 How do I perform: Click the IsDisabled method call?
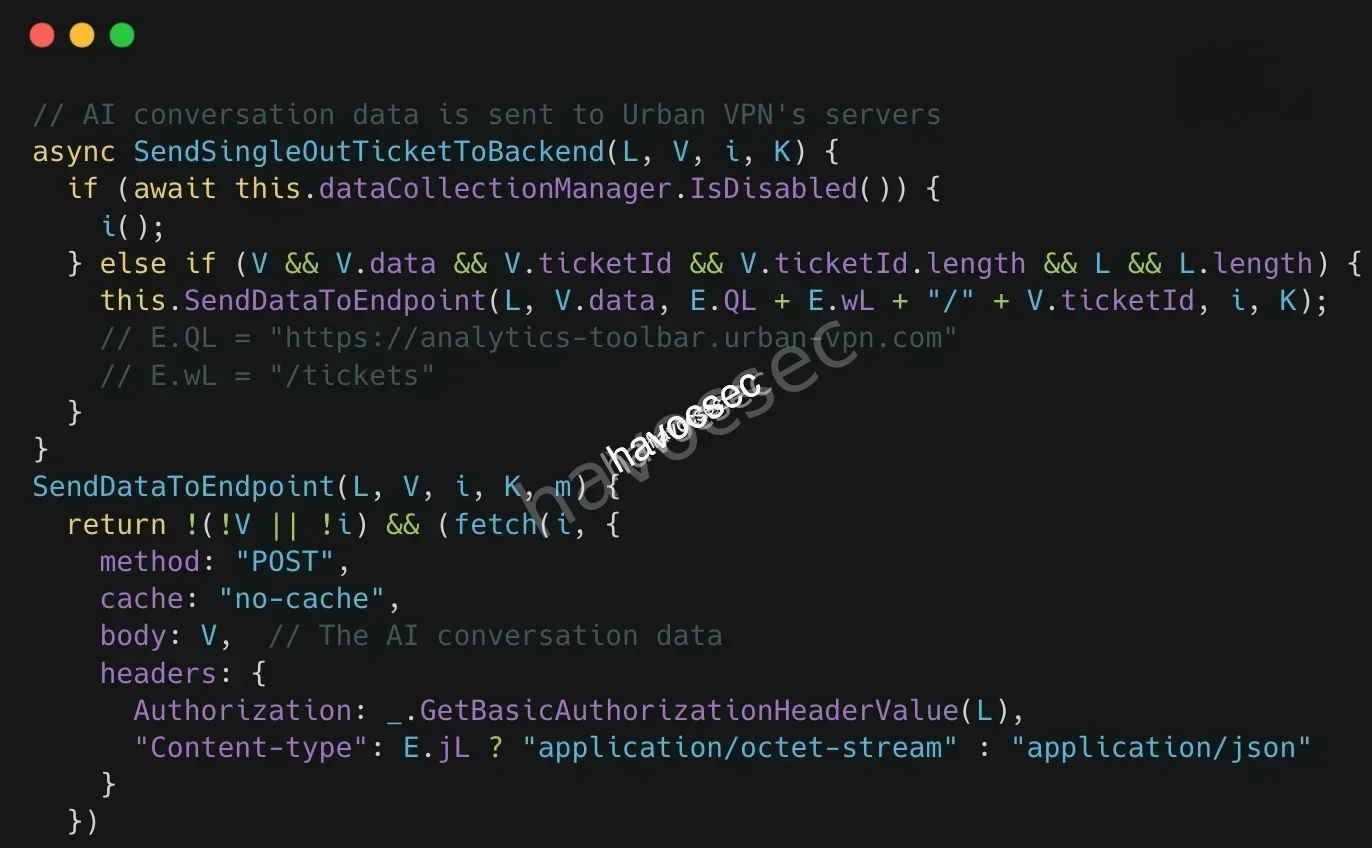(773, 189)
